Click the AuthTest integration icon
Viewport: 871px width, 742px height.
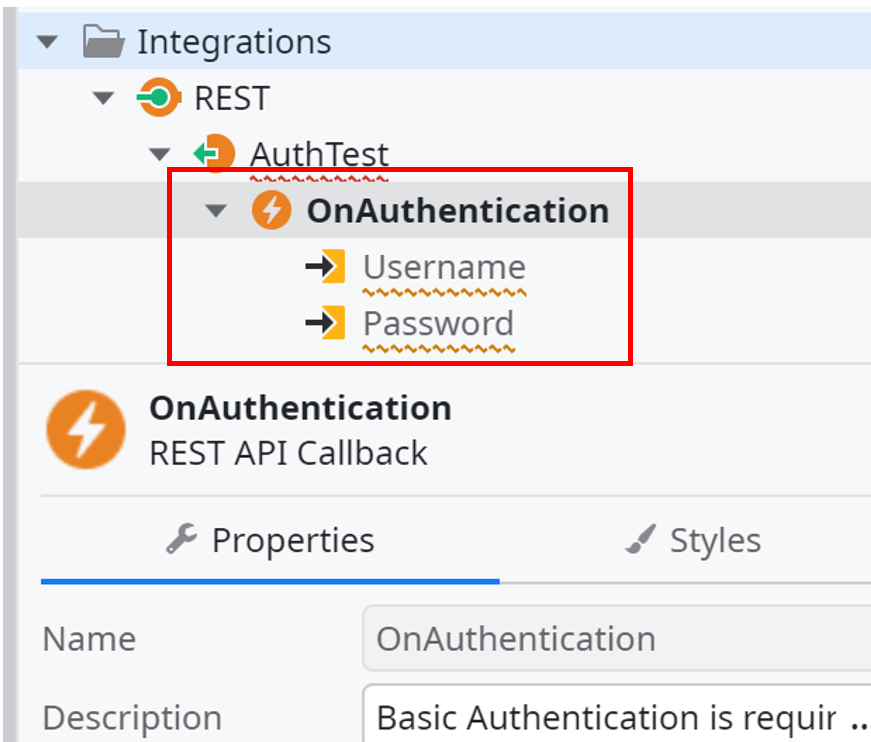point(214,153)
